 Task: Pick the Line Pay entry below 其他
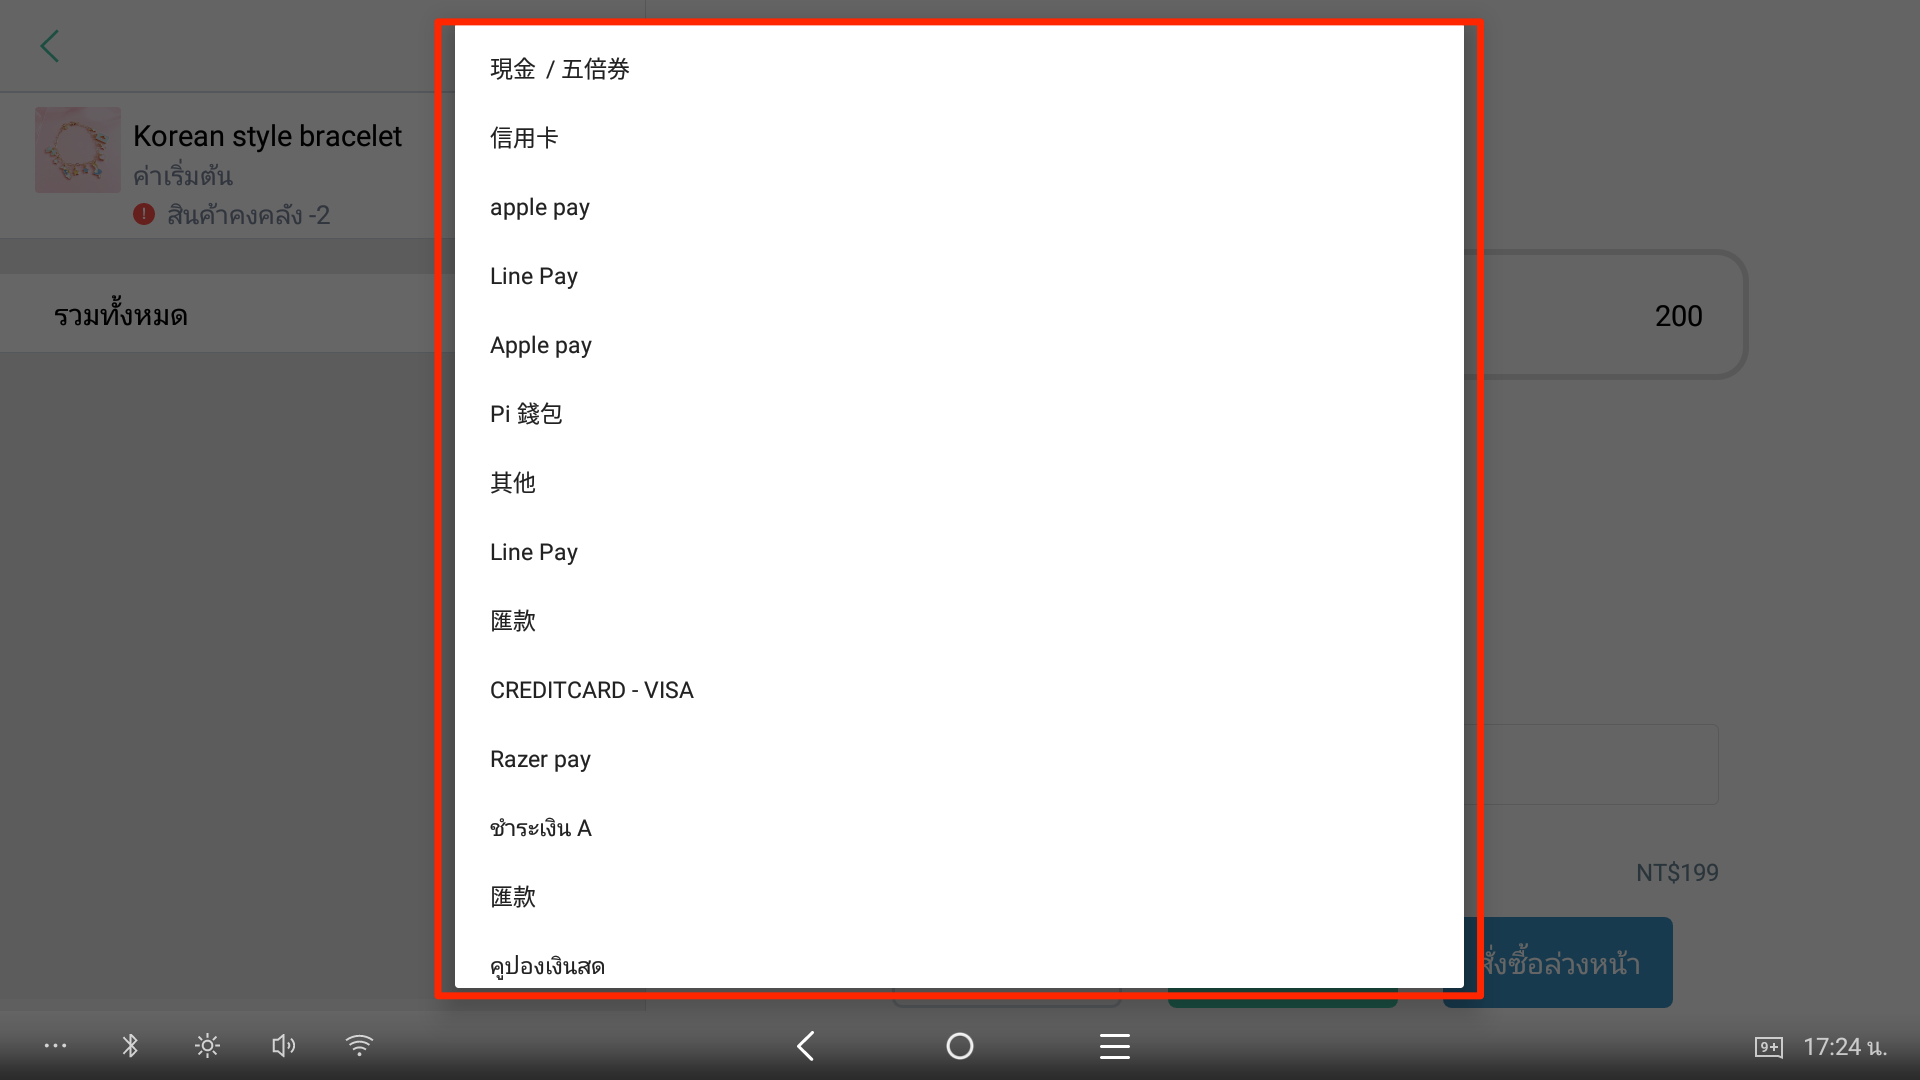(959, 552)
